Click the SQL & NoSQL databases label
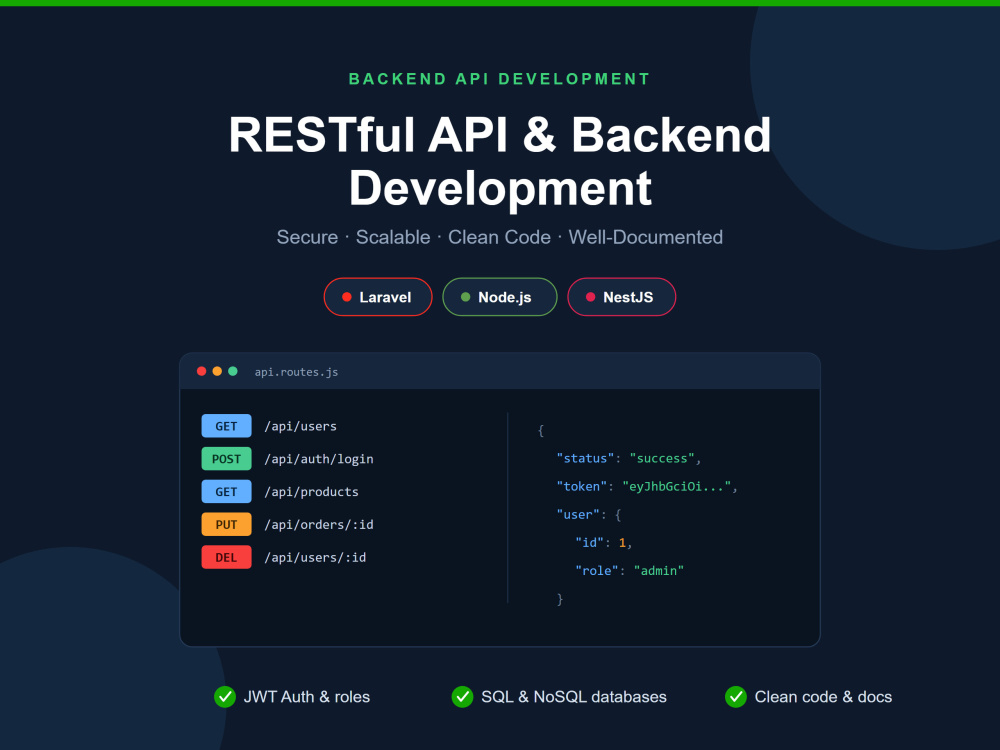The height and width of the screenshot is (750, 1000). click(574, 697)
